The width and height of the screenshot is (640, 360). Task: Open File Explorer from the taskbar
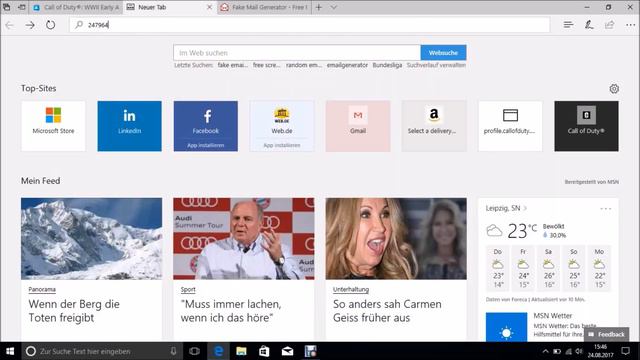(x=241, y=351)
